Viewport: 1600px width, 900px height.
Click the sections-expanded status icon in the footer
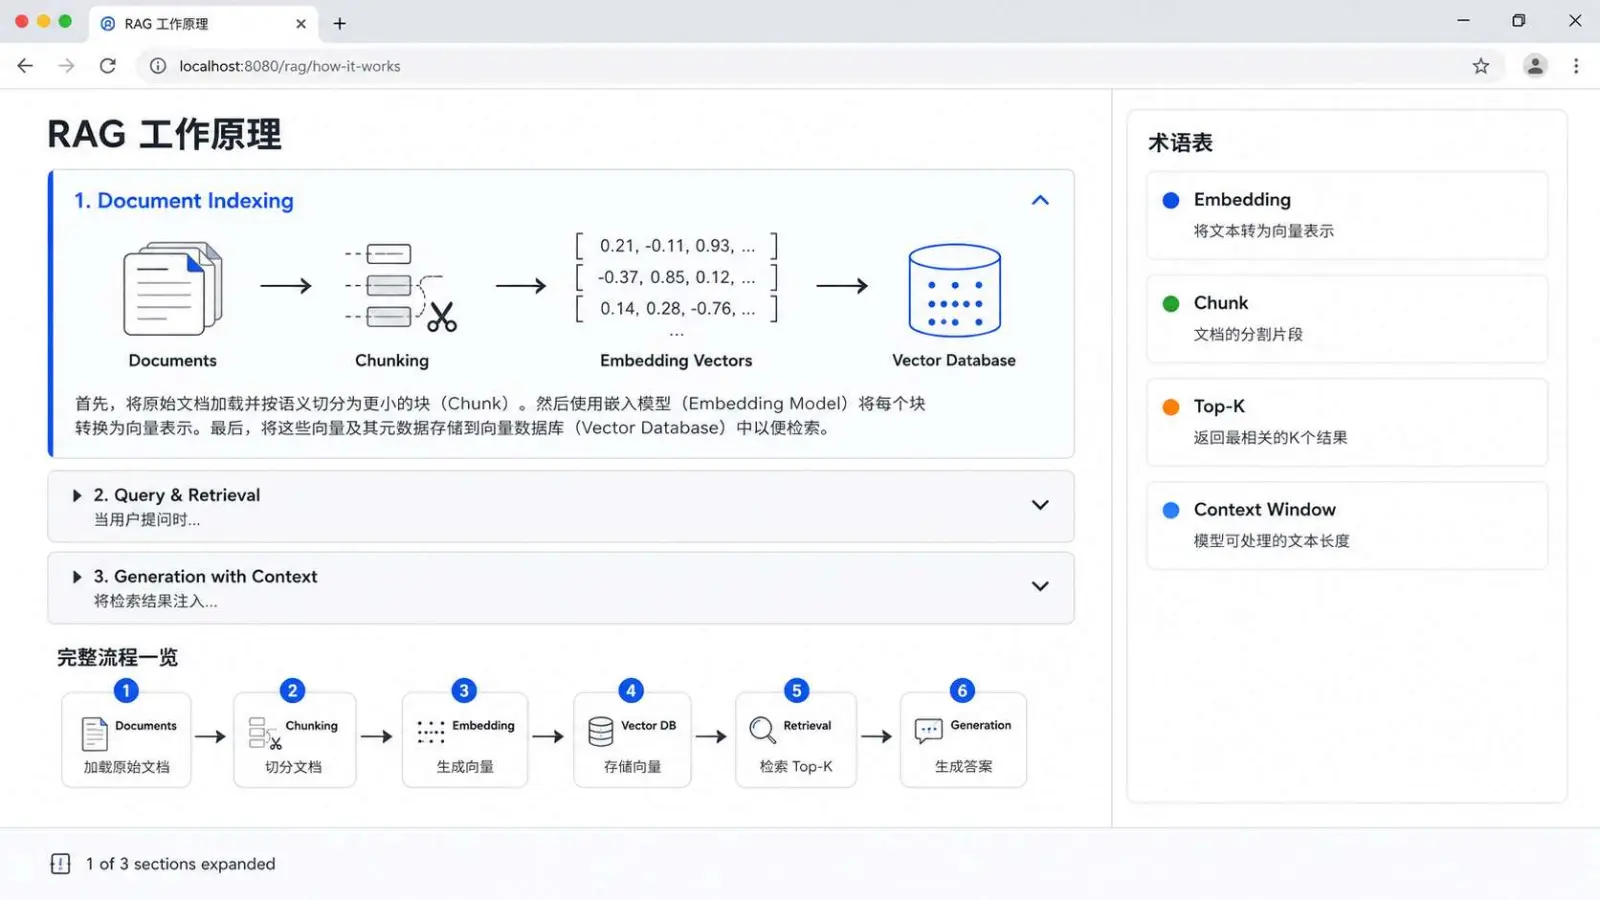60,864
